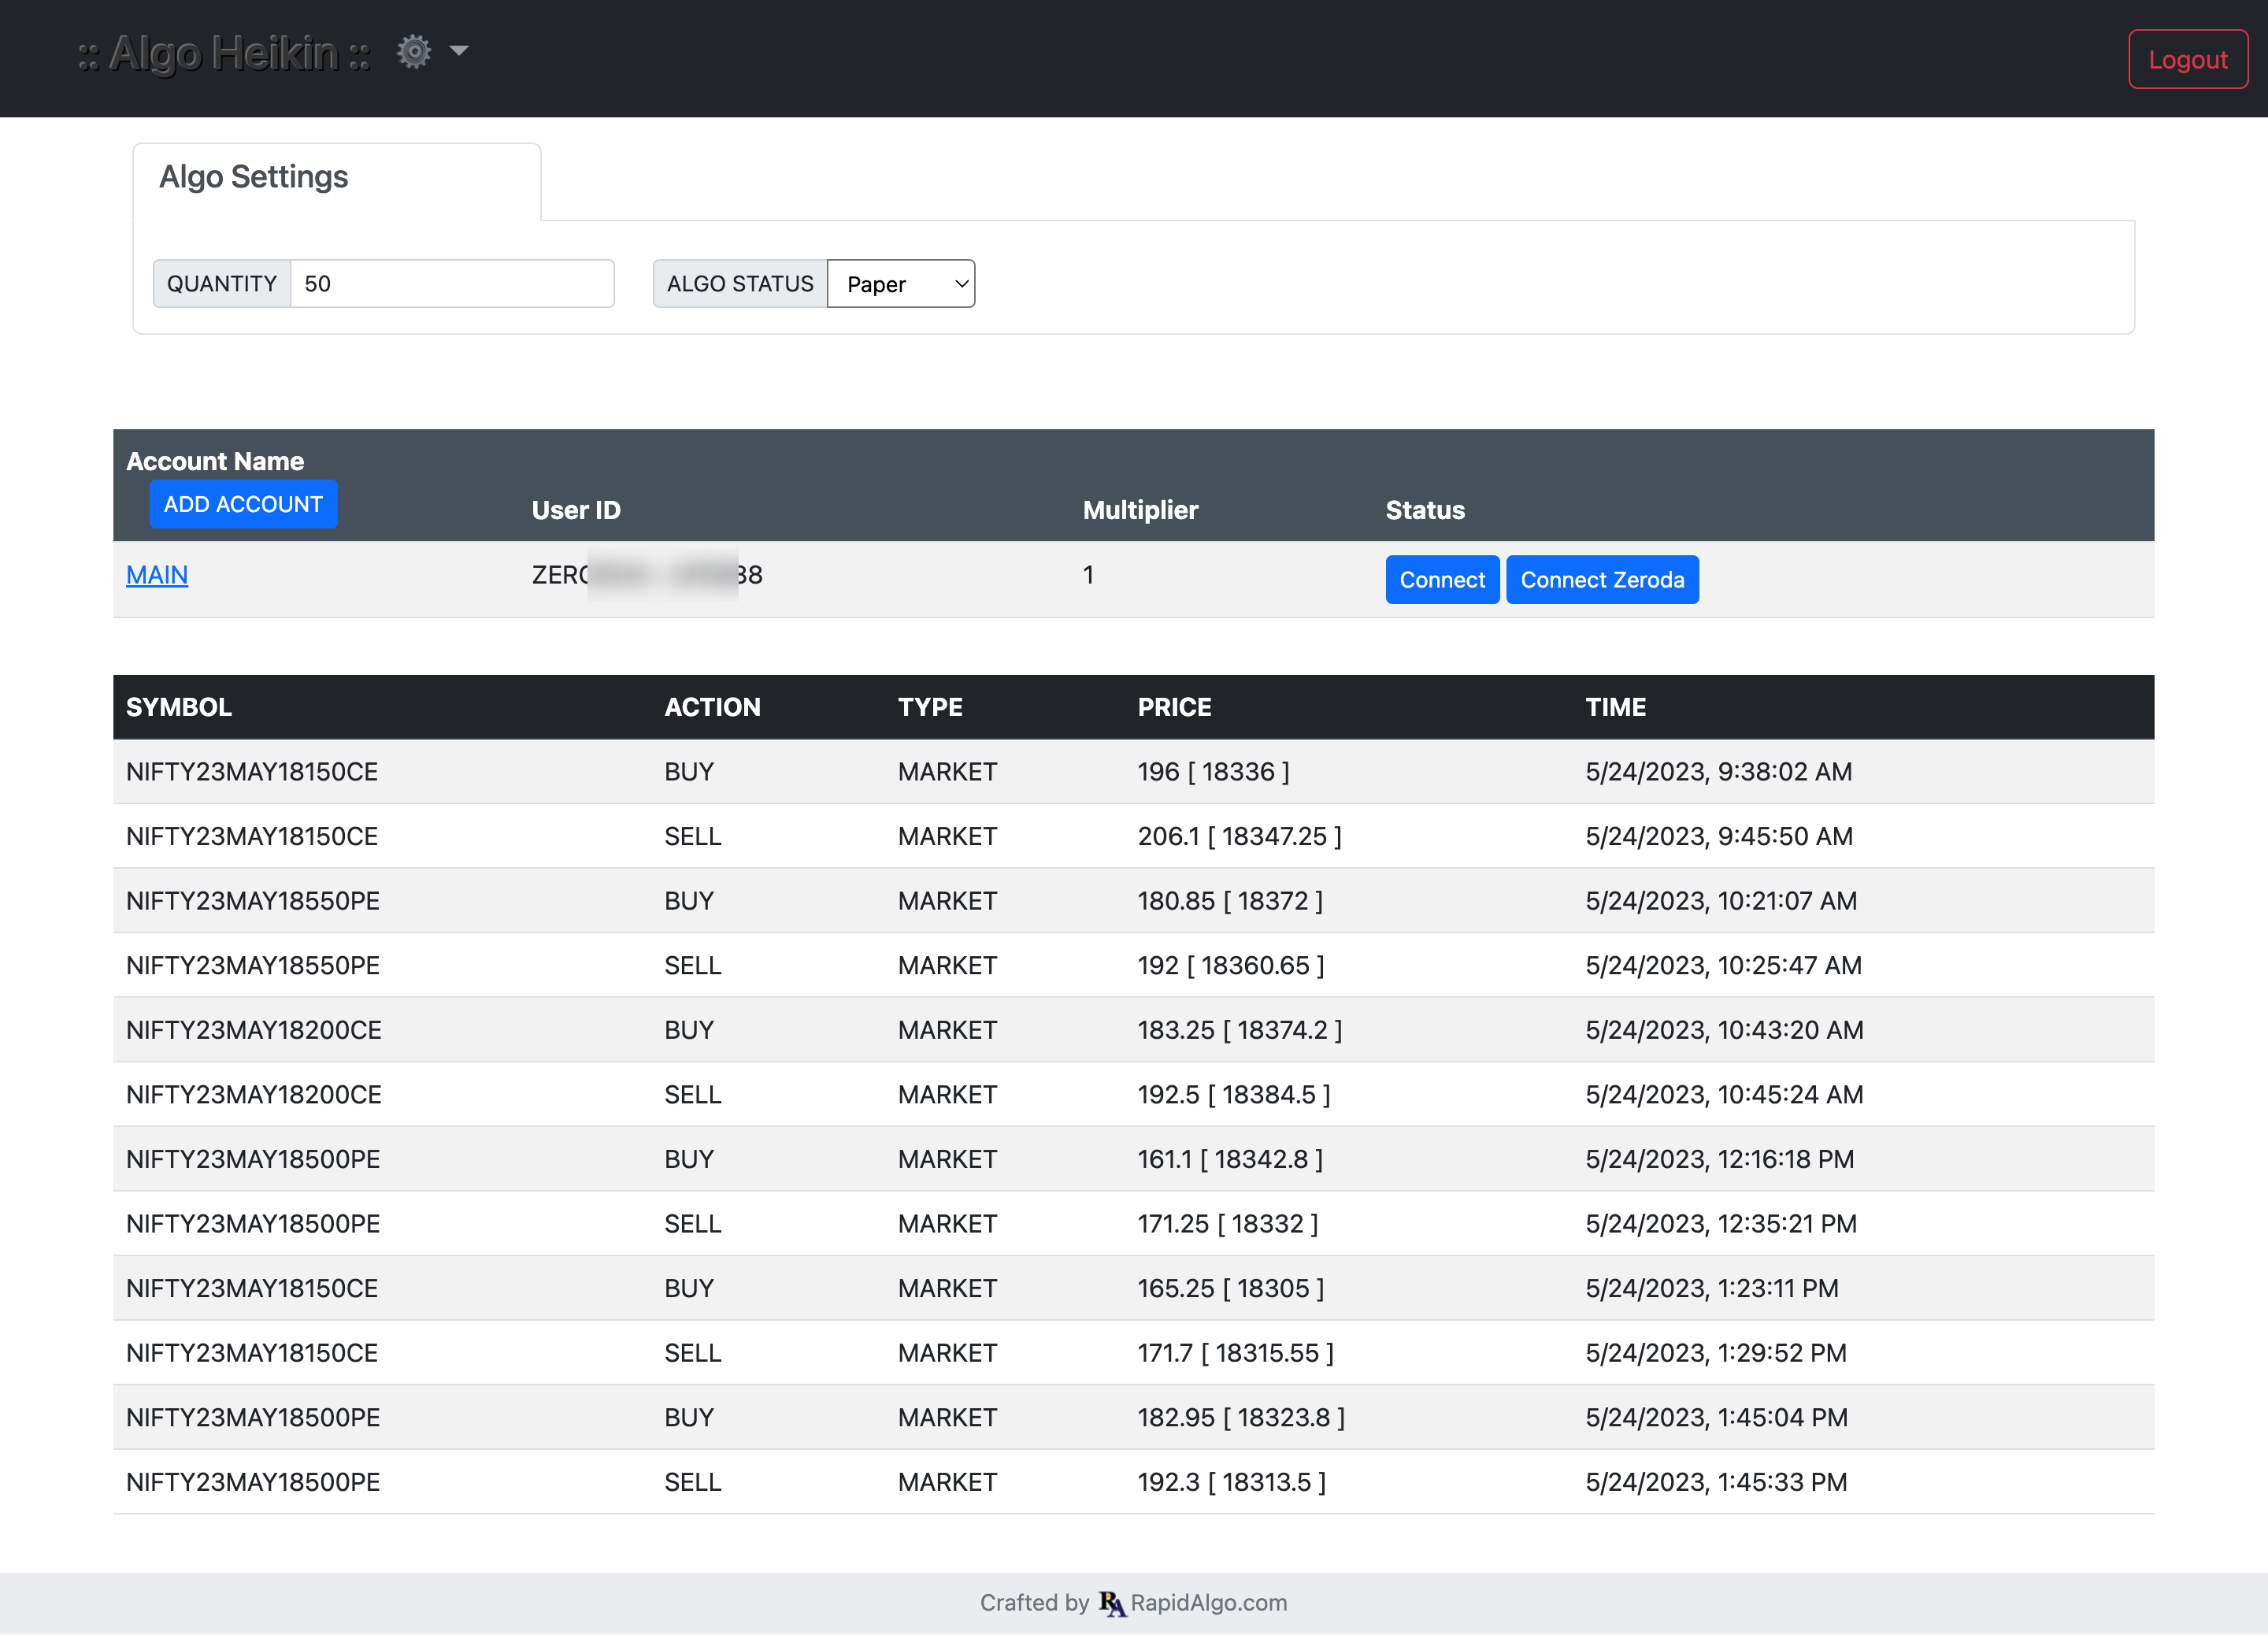The width and height of the screenshot is (2268, 1635).
Task: Focus the Quantity input field
Action: pos(451,284)
